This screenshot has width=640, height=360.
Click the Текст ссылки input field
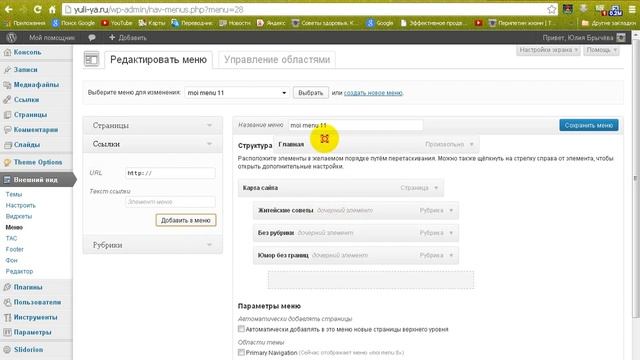click(170, 202)
